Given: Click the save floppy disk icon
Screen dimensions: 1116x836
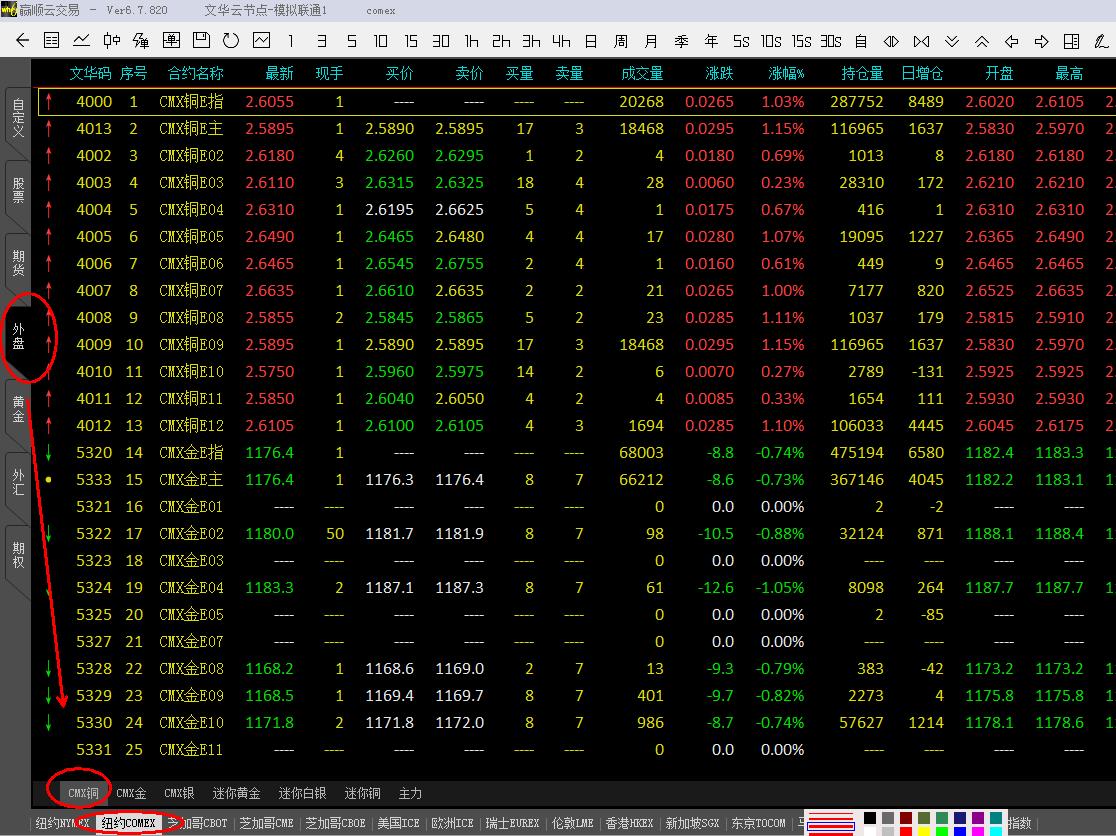Looking at the screenshot, I should click(201, 41).
